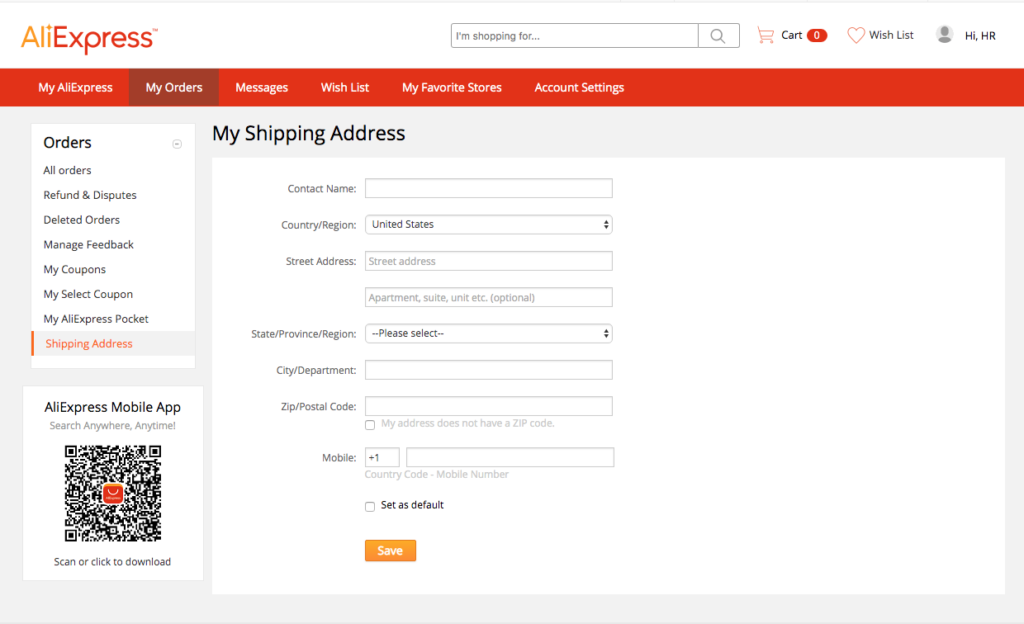
Task: Open the shopping cart icon
Action: click(765, 35)
